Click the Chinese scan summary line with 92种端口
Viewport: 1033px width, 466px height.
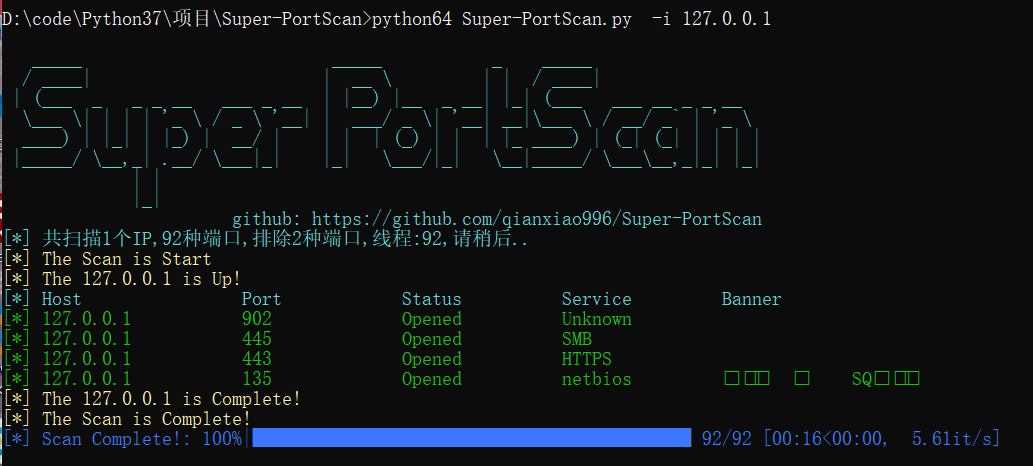point(285,239)
